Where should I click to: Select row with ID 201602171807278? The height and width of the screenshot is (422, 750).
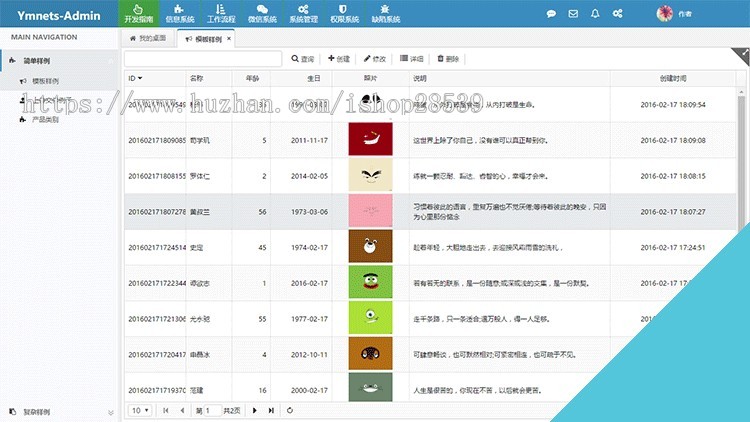point(430,212)
